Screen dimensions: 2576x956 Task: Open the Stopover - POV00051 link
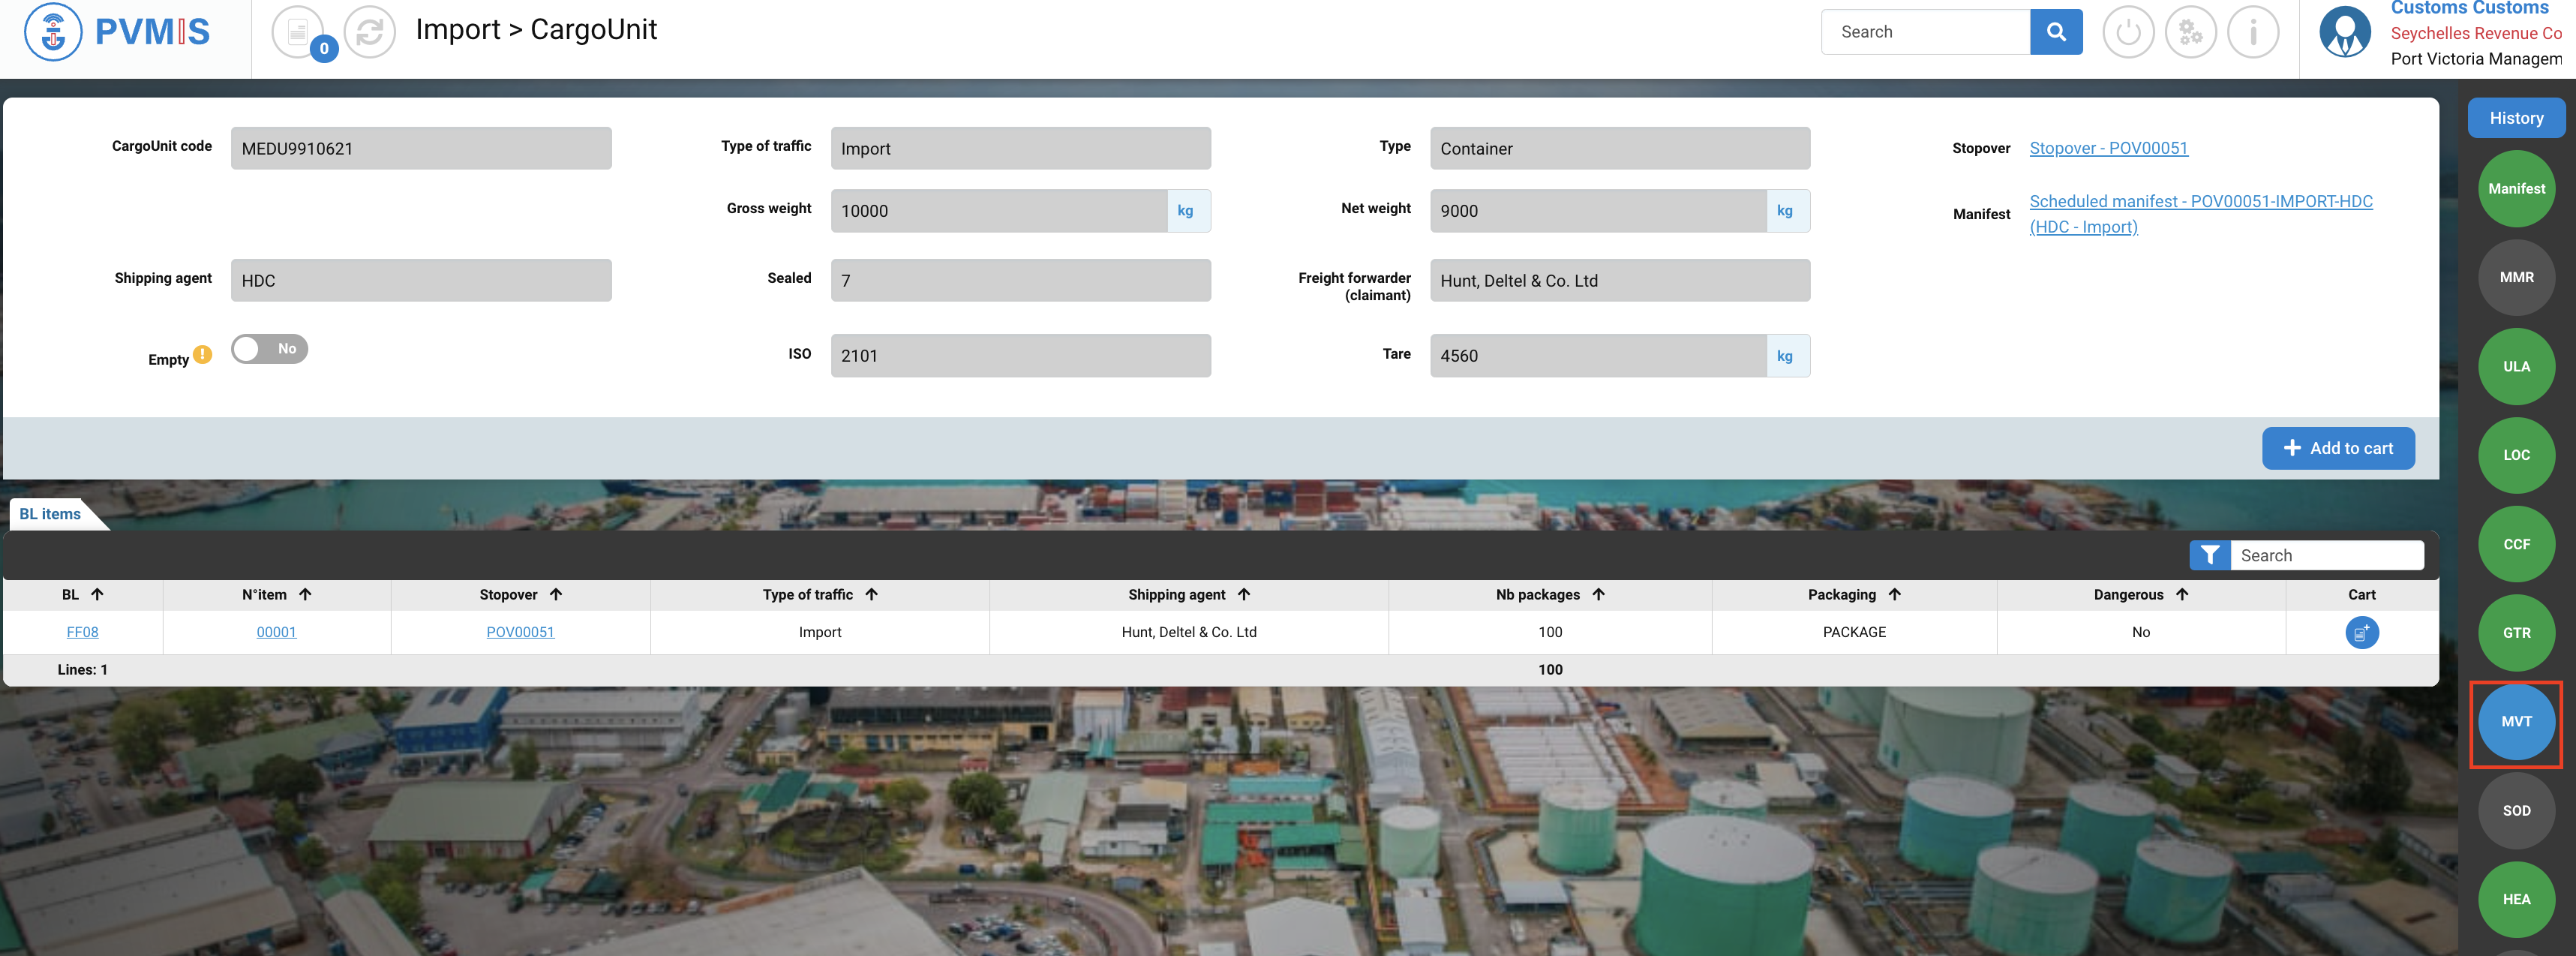click(2108, 148)
